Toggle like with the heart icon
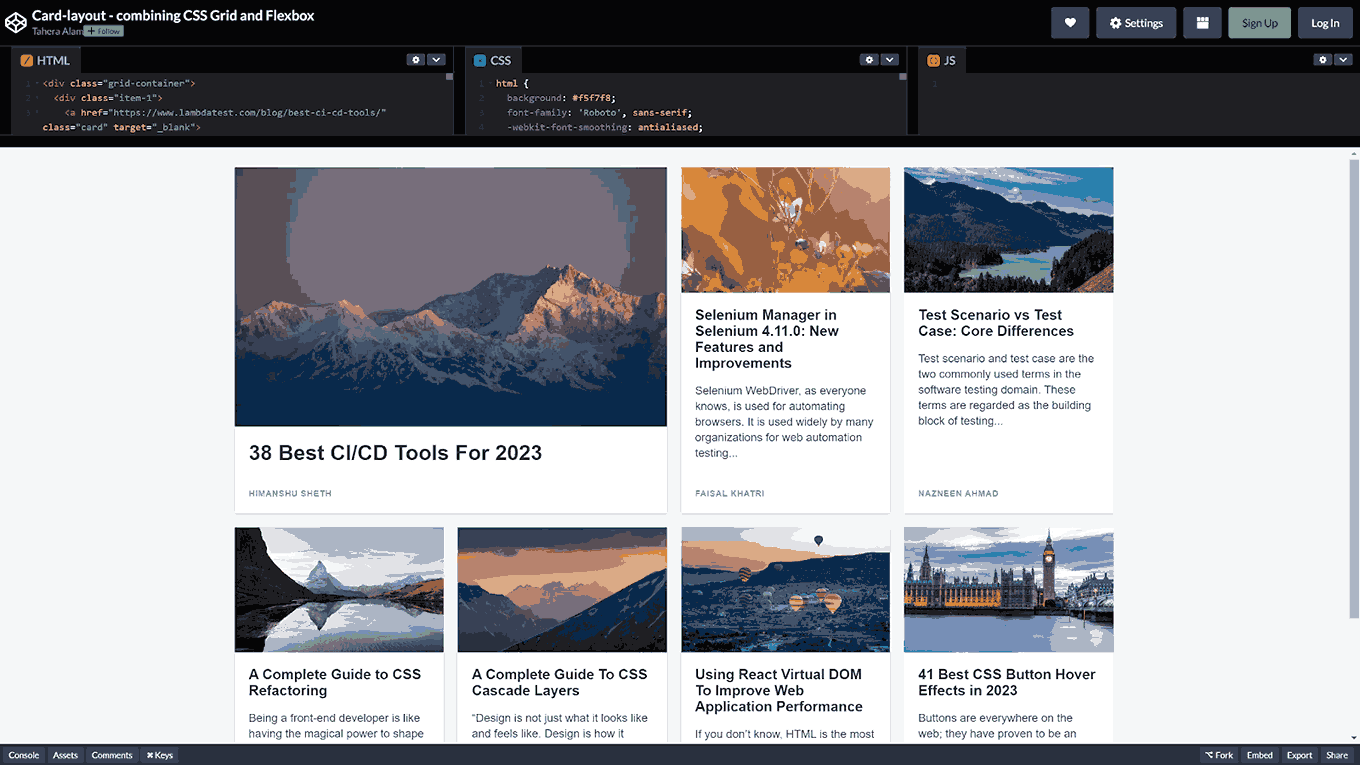The height and width of the screenshot is (765, 1360). coord(1070,22)
